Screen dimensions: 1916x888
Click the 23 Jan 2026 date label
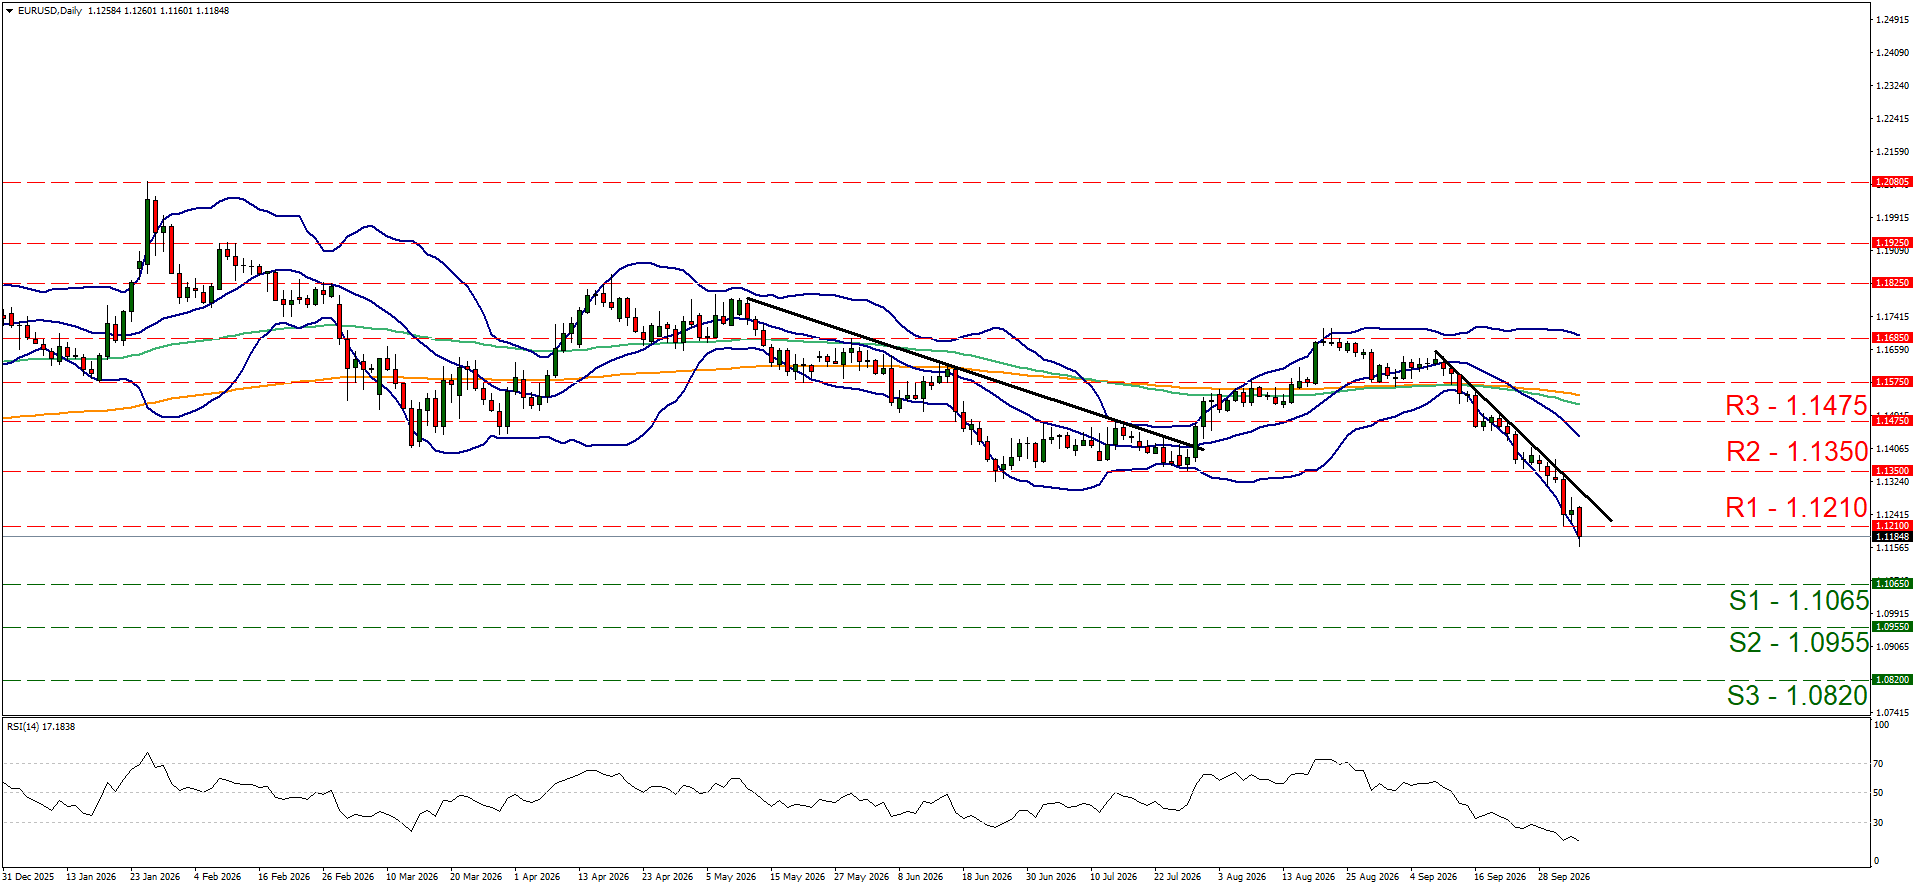point(155,877)
